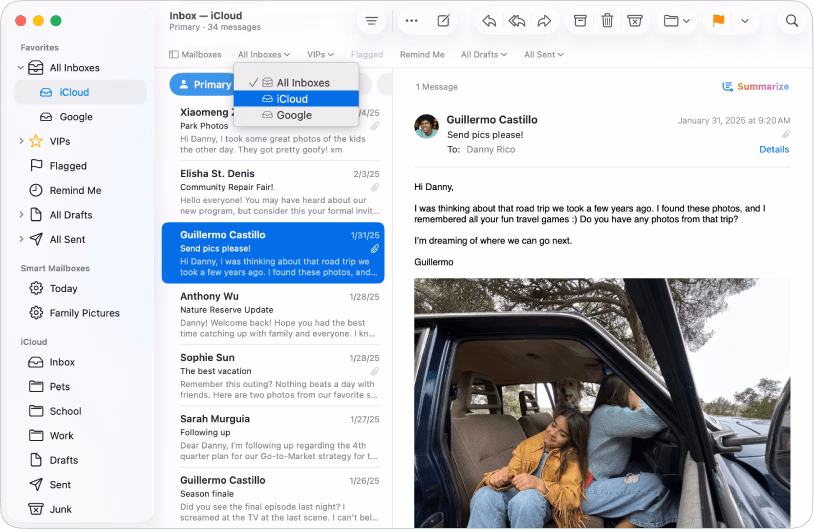
Task: Click attachment paperclip in message header
Action: coord(786,135)
